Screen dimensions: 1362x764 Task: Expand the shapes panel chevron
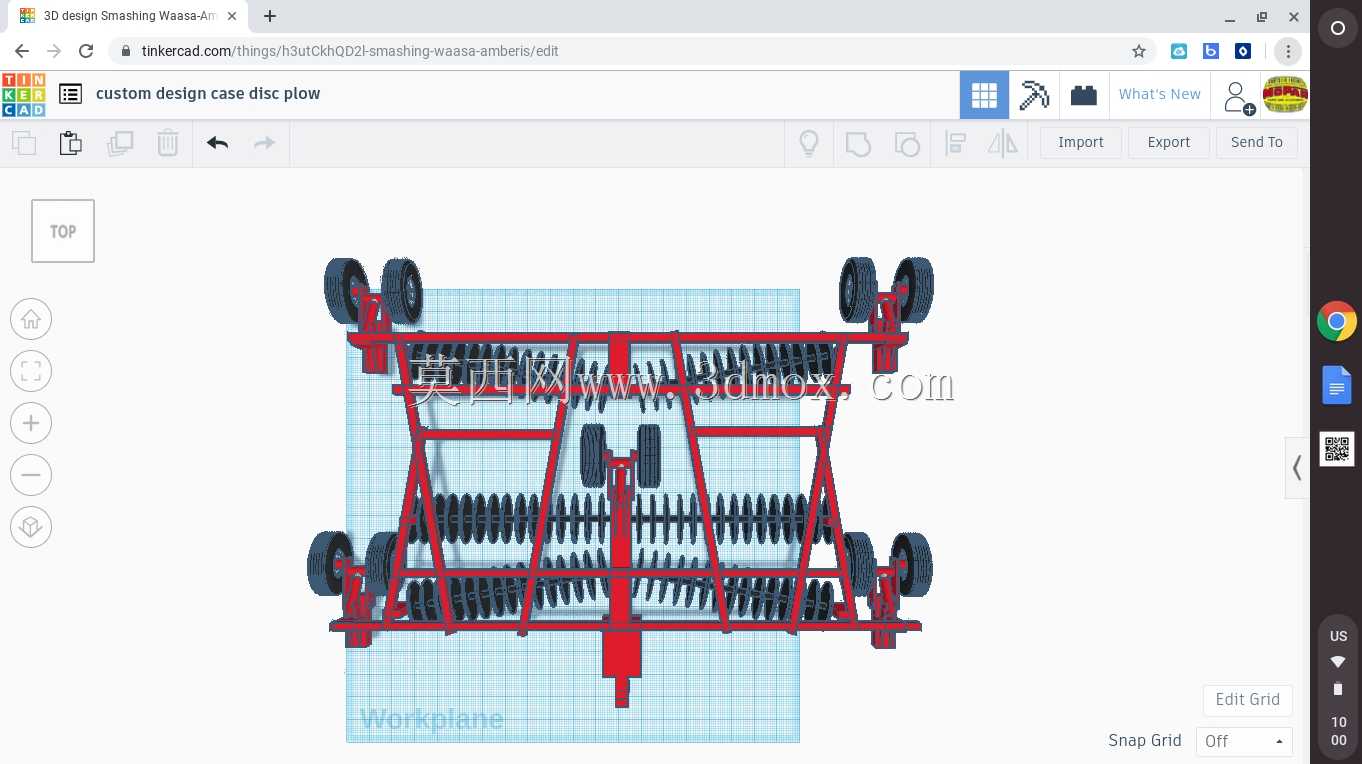pos(1297,467)
